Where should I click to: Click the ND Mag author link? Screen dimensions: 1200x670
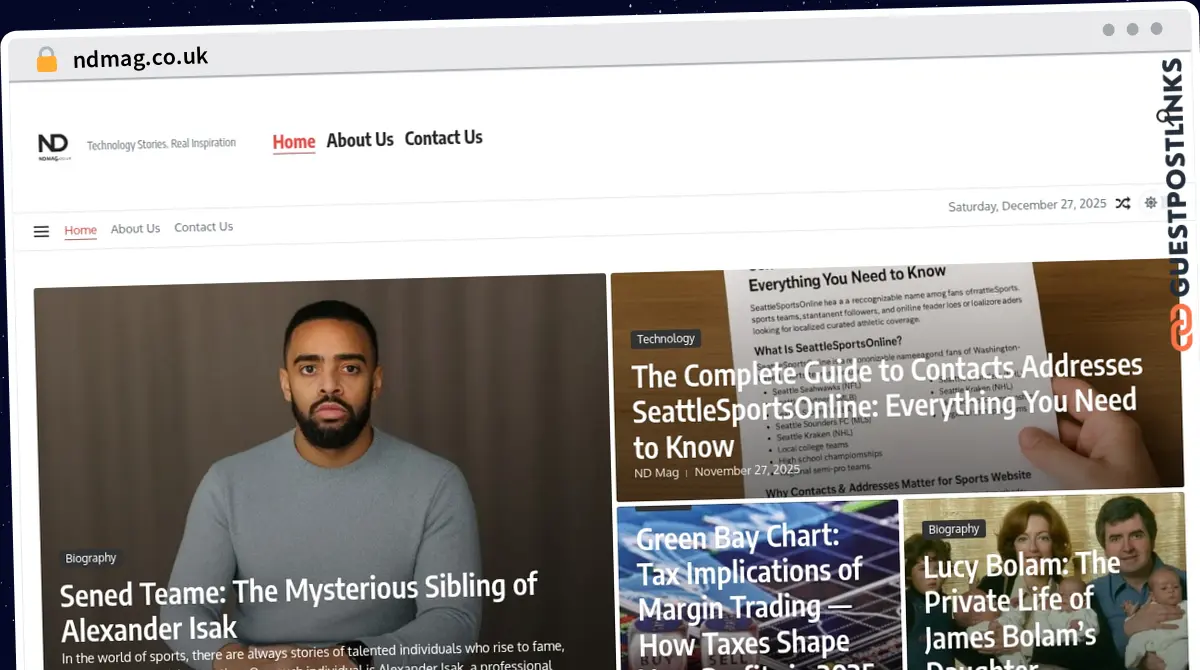[x=656, y=472]
